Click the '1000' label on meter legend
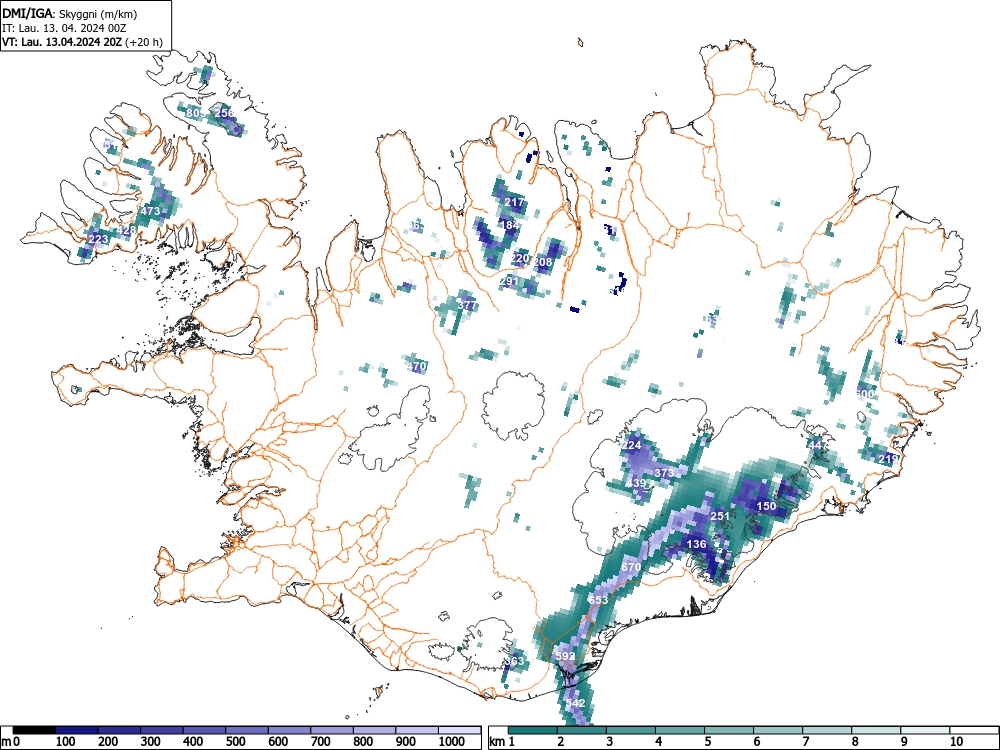 pyautogui.click(x=452, y=742)
